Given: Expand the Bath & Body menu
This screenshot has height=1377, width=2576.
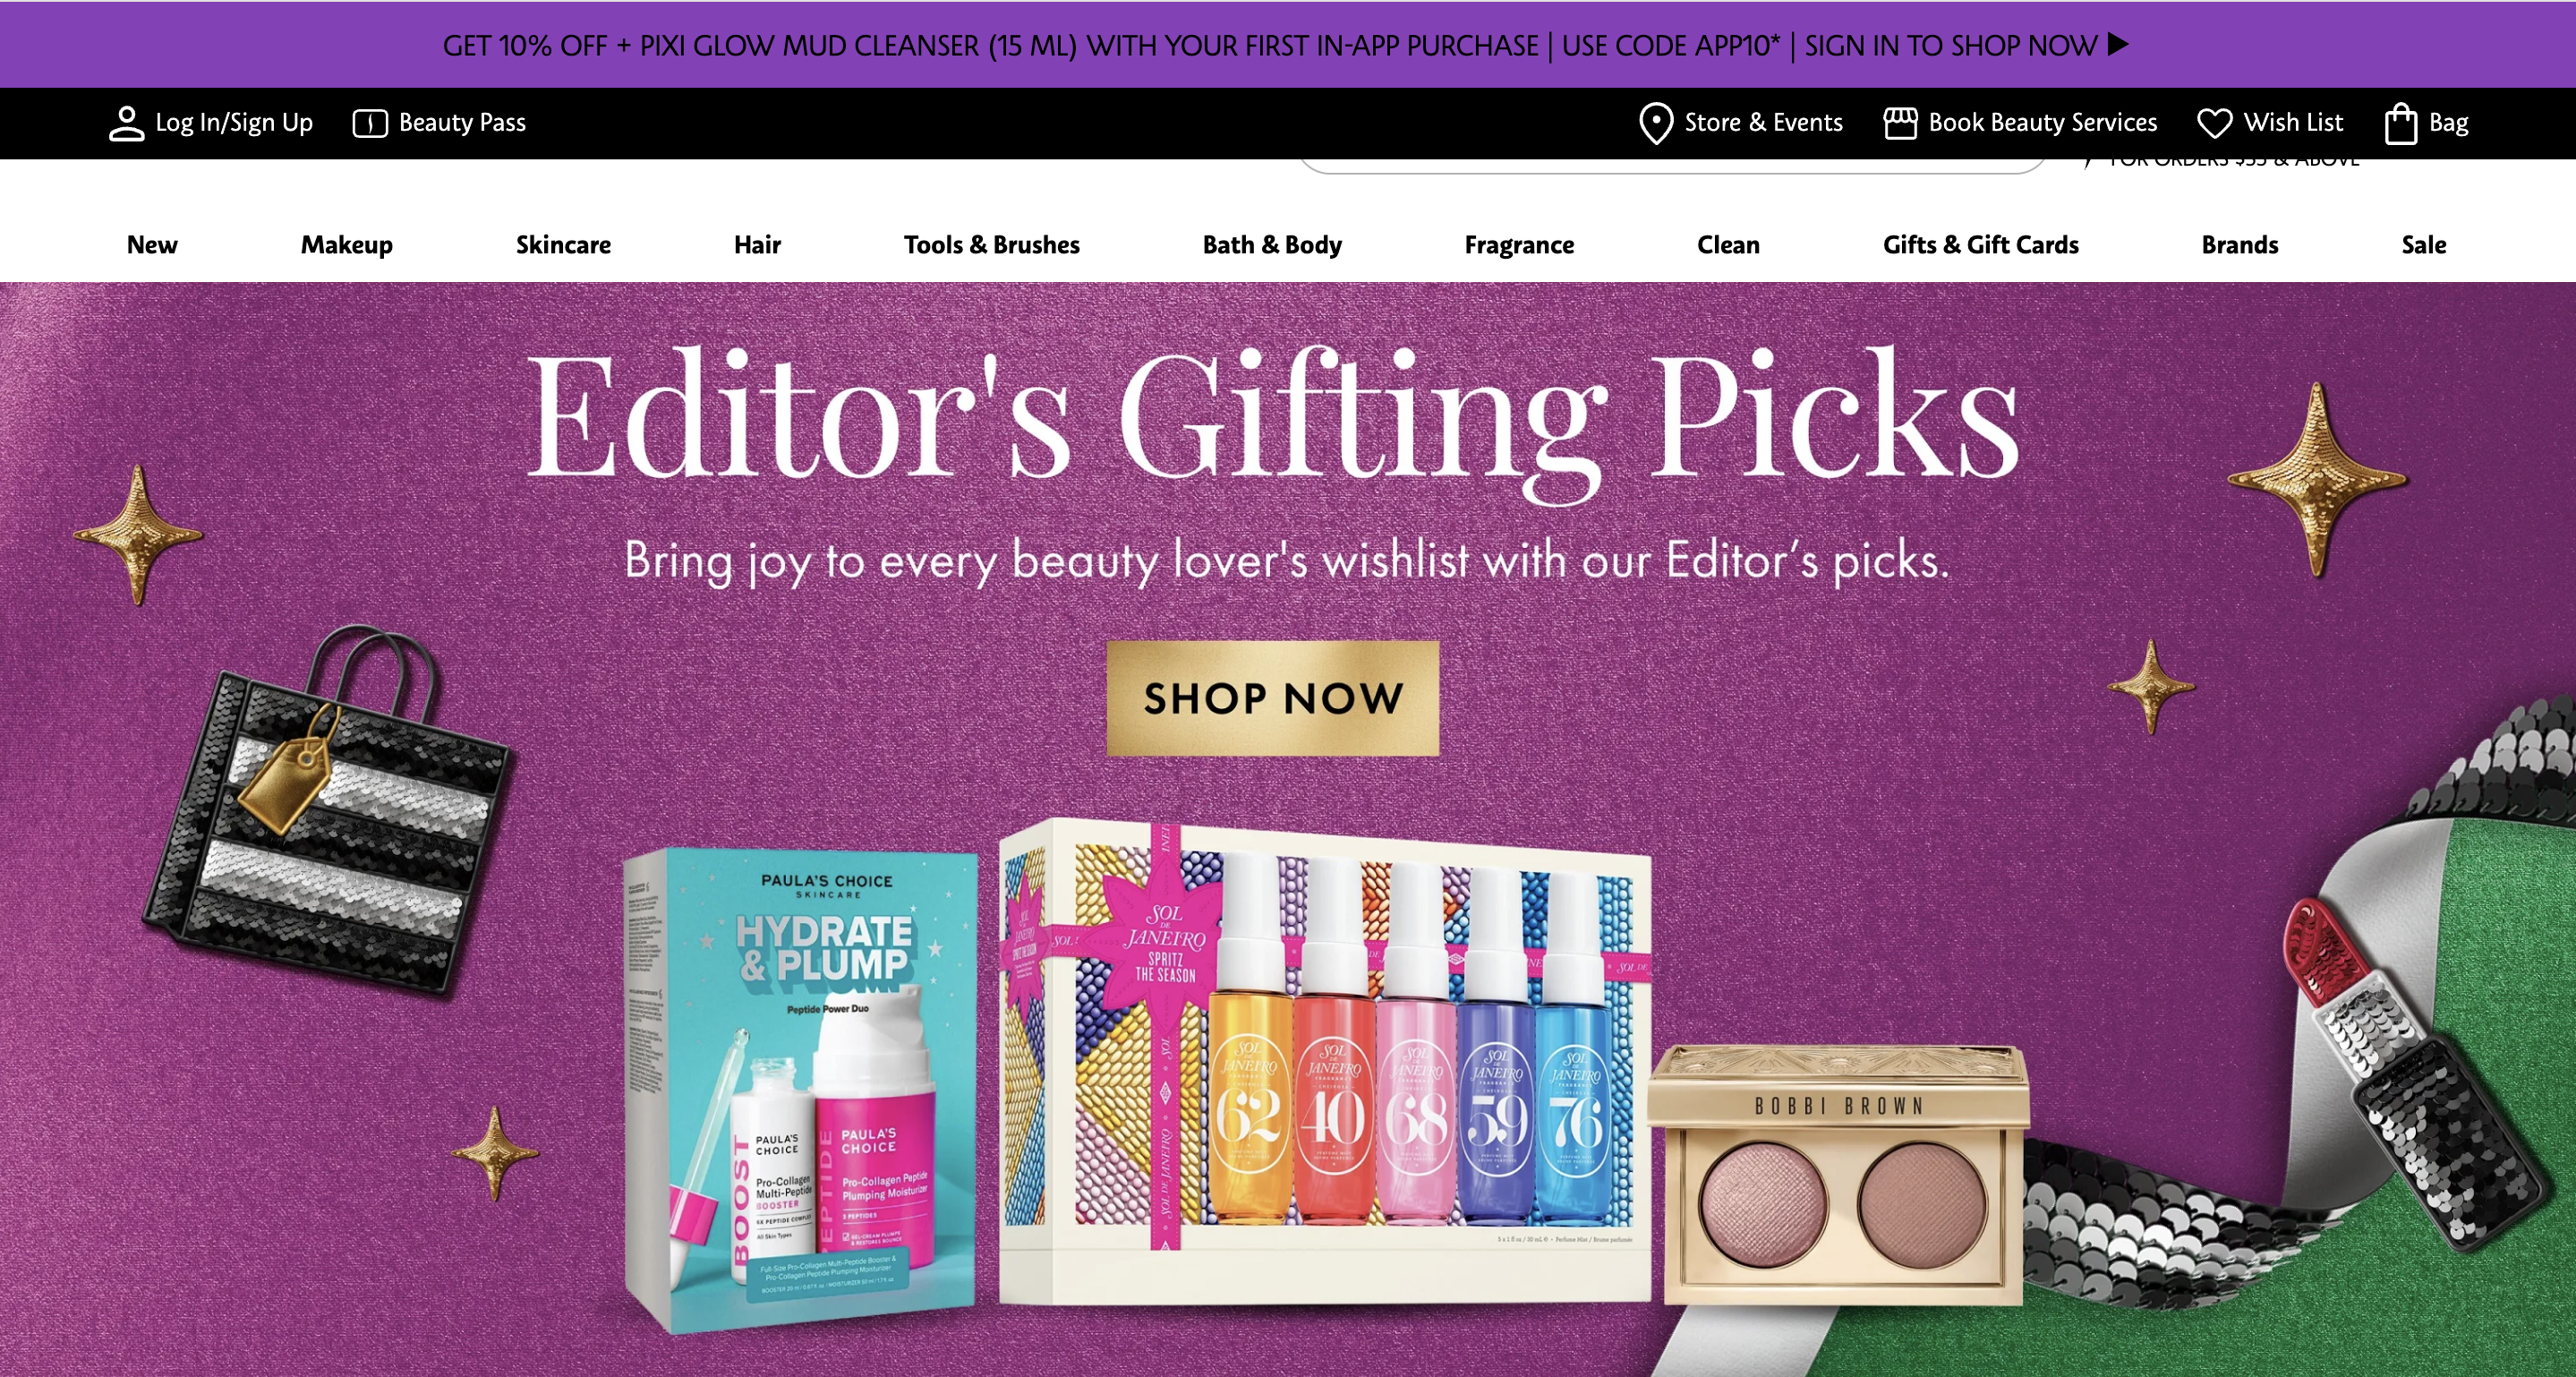Looking at the screenshot, I should [x=1272, y=245].
